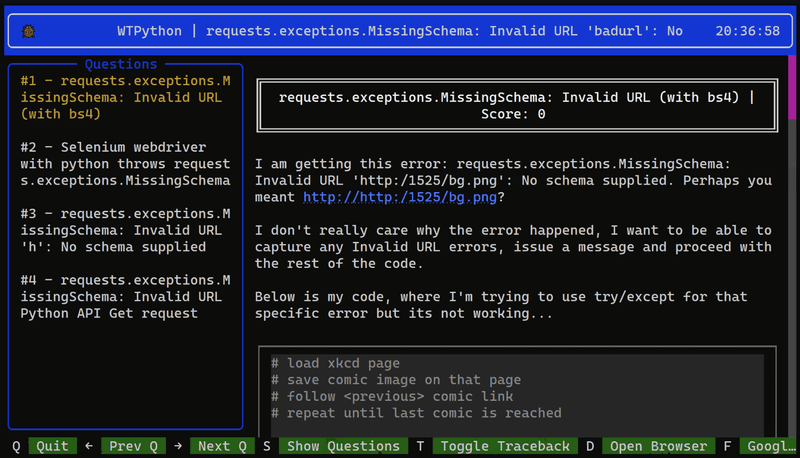Select question #2 Selenium webdriver
The width and height of the screenshot is (800, 458).
coord(126,164)
